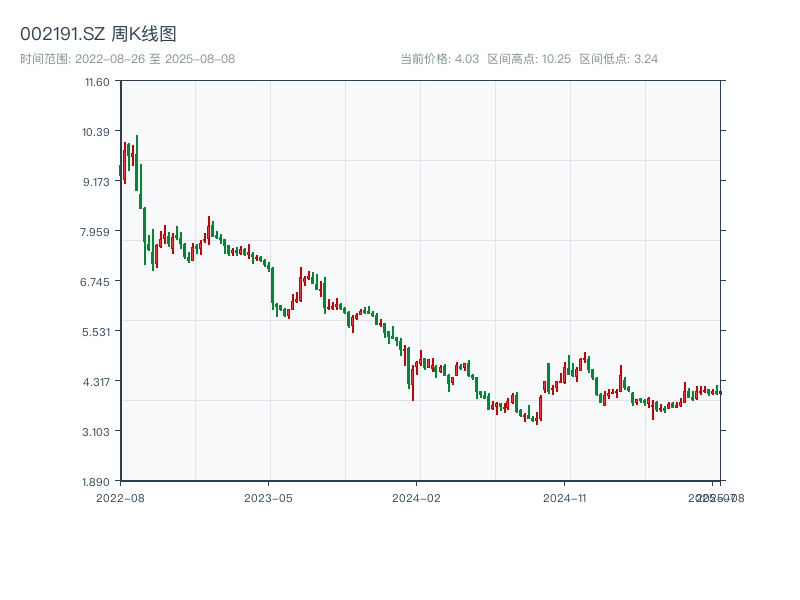Screen dimensions: 800x600
Task: Click the 时间范围 date range text
Action: (127, 59)
